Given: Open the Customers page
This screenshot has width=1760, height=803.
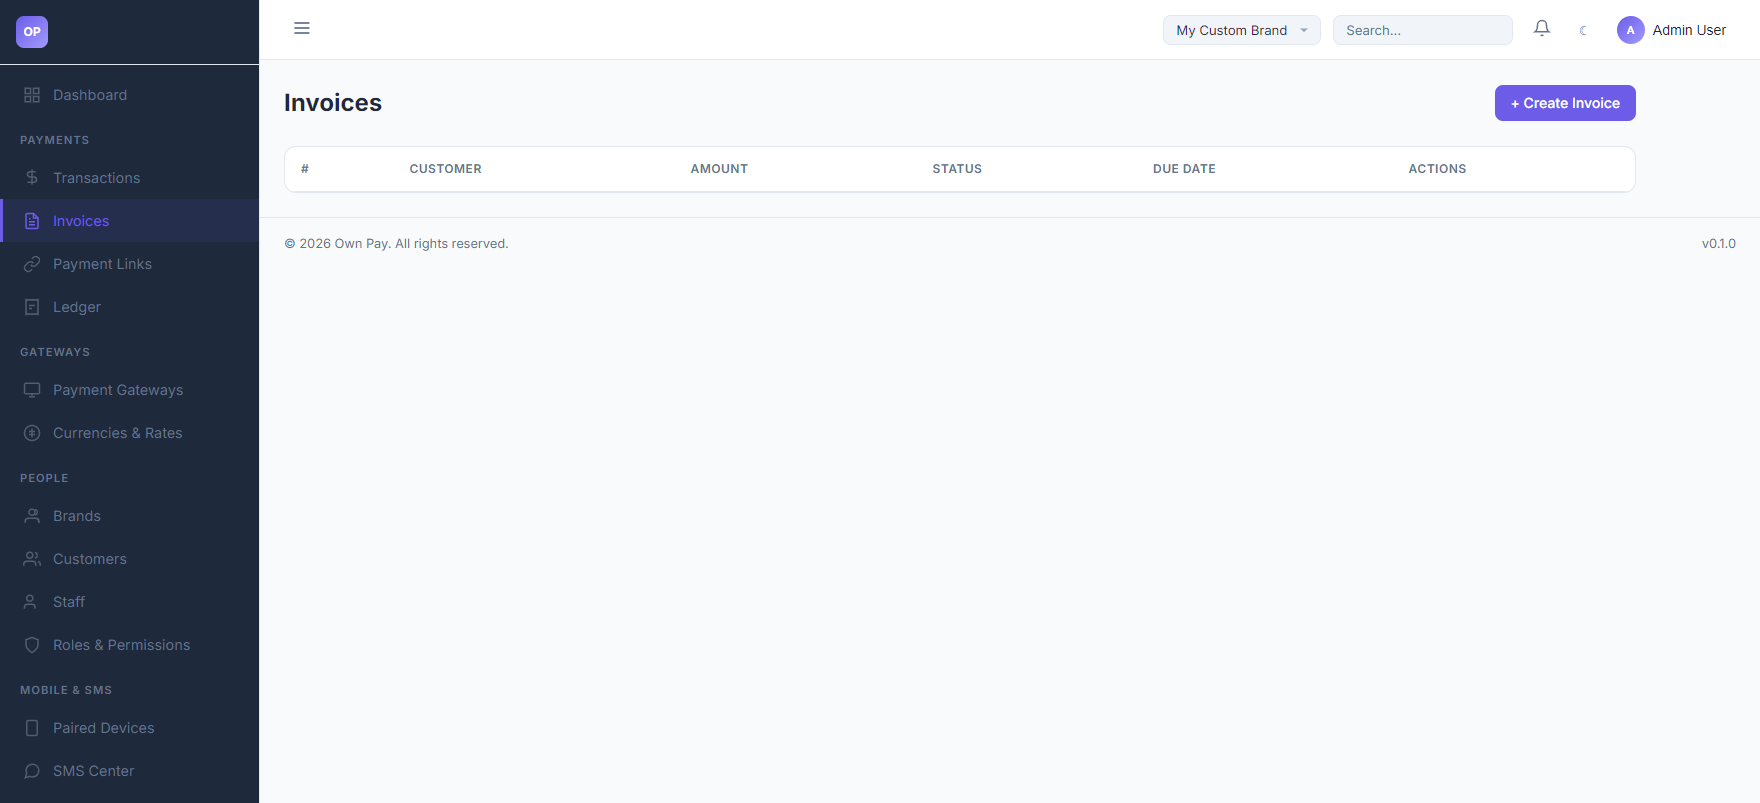Looking at the screenshot, I should coord(130,559).
